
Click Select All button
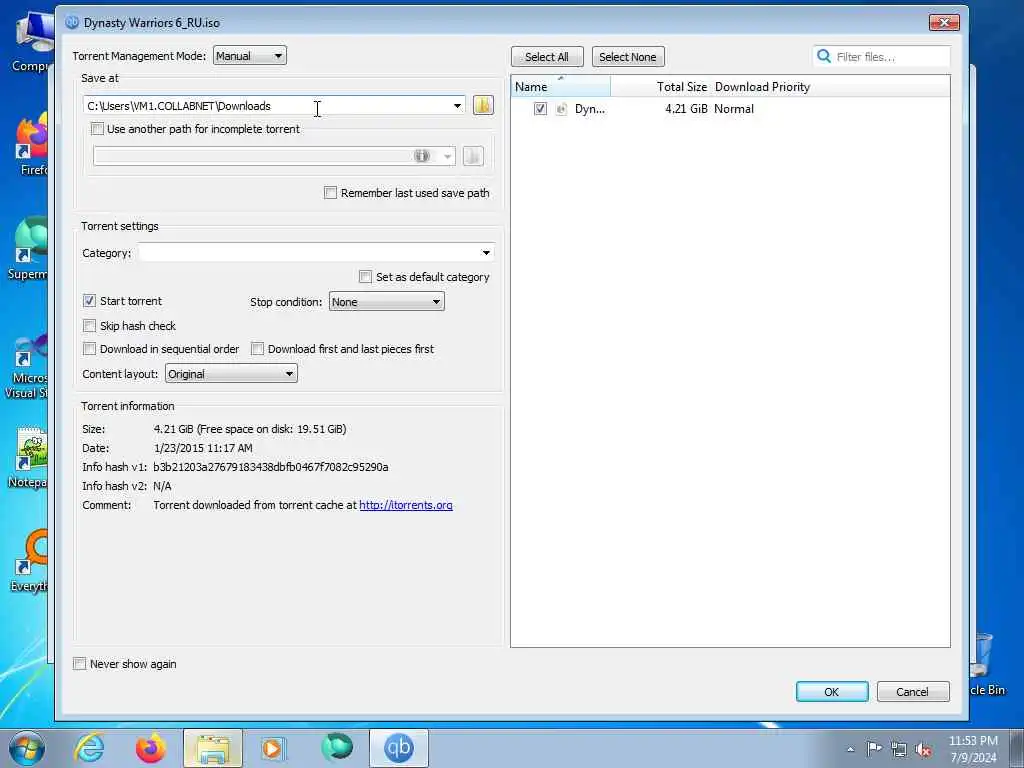click(x=547, y=57)
